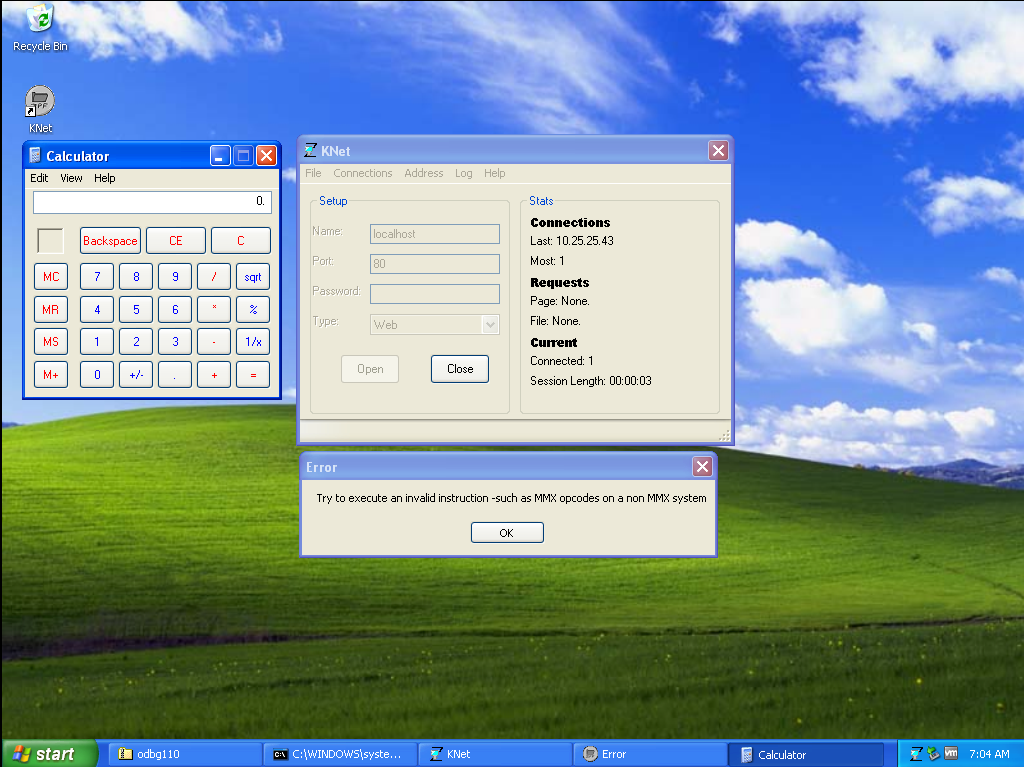This screenshot has width=1024, height=767.
Task: Click the VMware tools tray icon
Action: (951, 753)
